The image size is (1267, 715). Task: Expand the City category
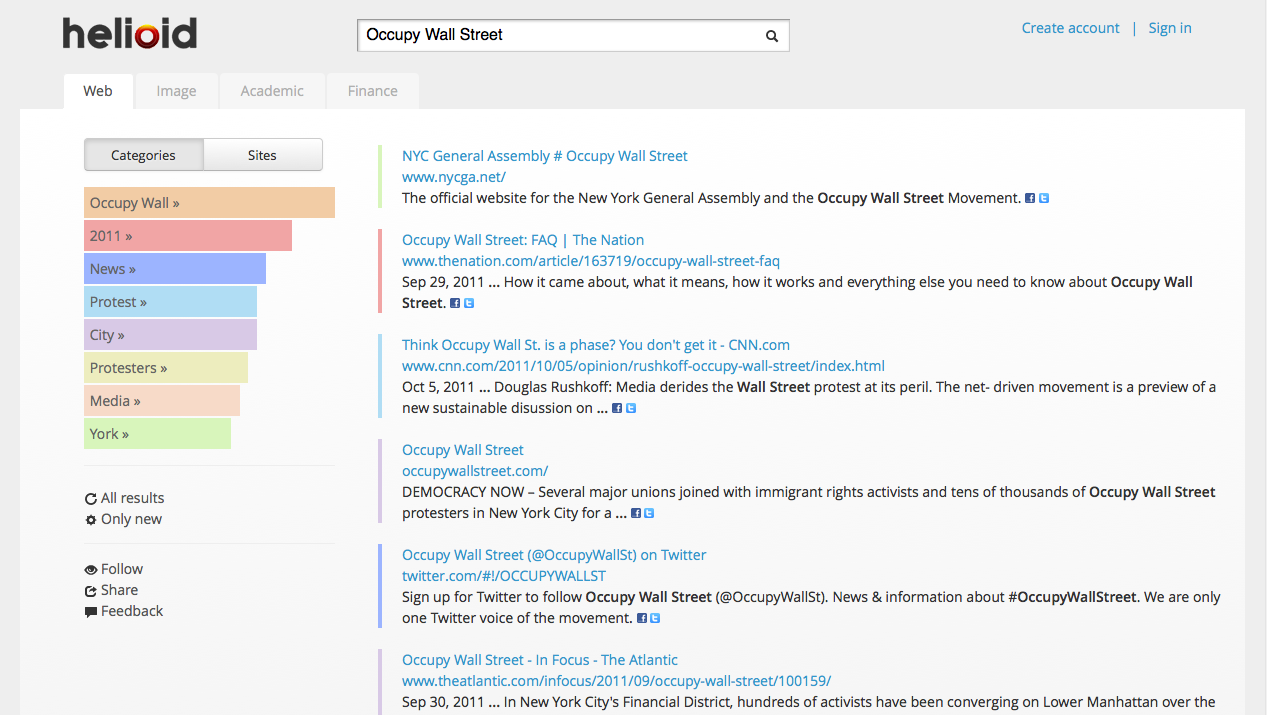tap(170, 335)
